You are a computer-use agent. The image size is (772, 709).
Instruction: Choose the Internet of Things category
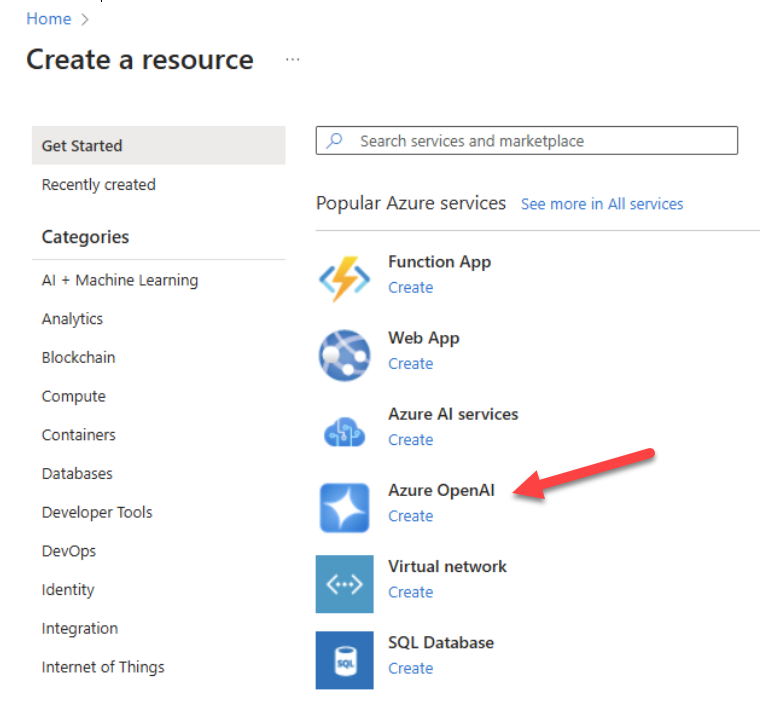point(103,667)
